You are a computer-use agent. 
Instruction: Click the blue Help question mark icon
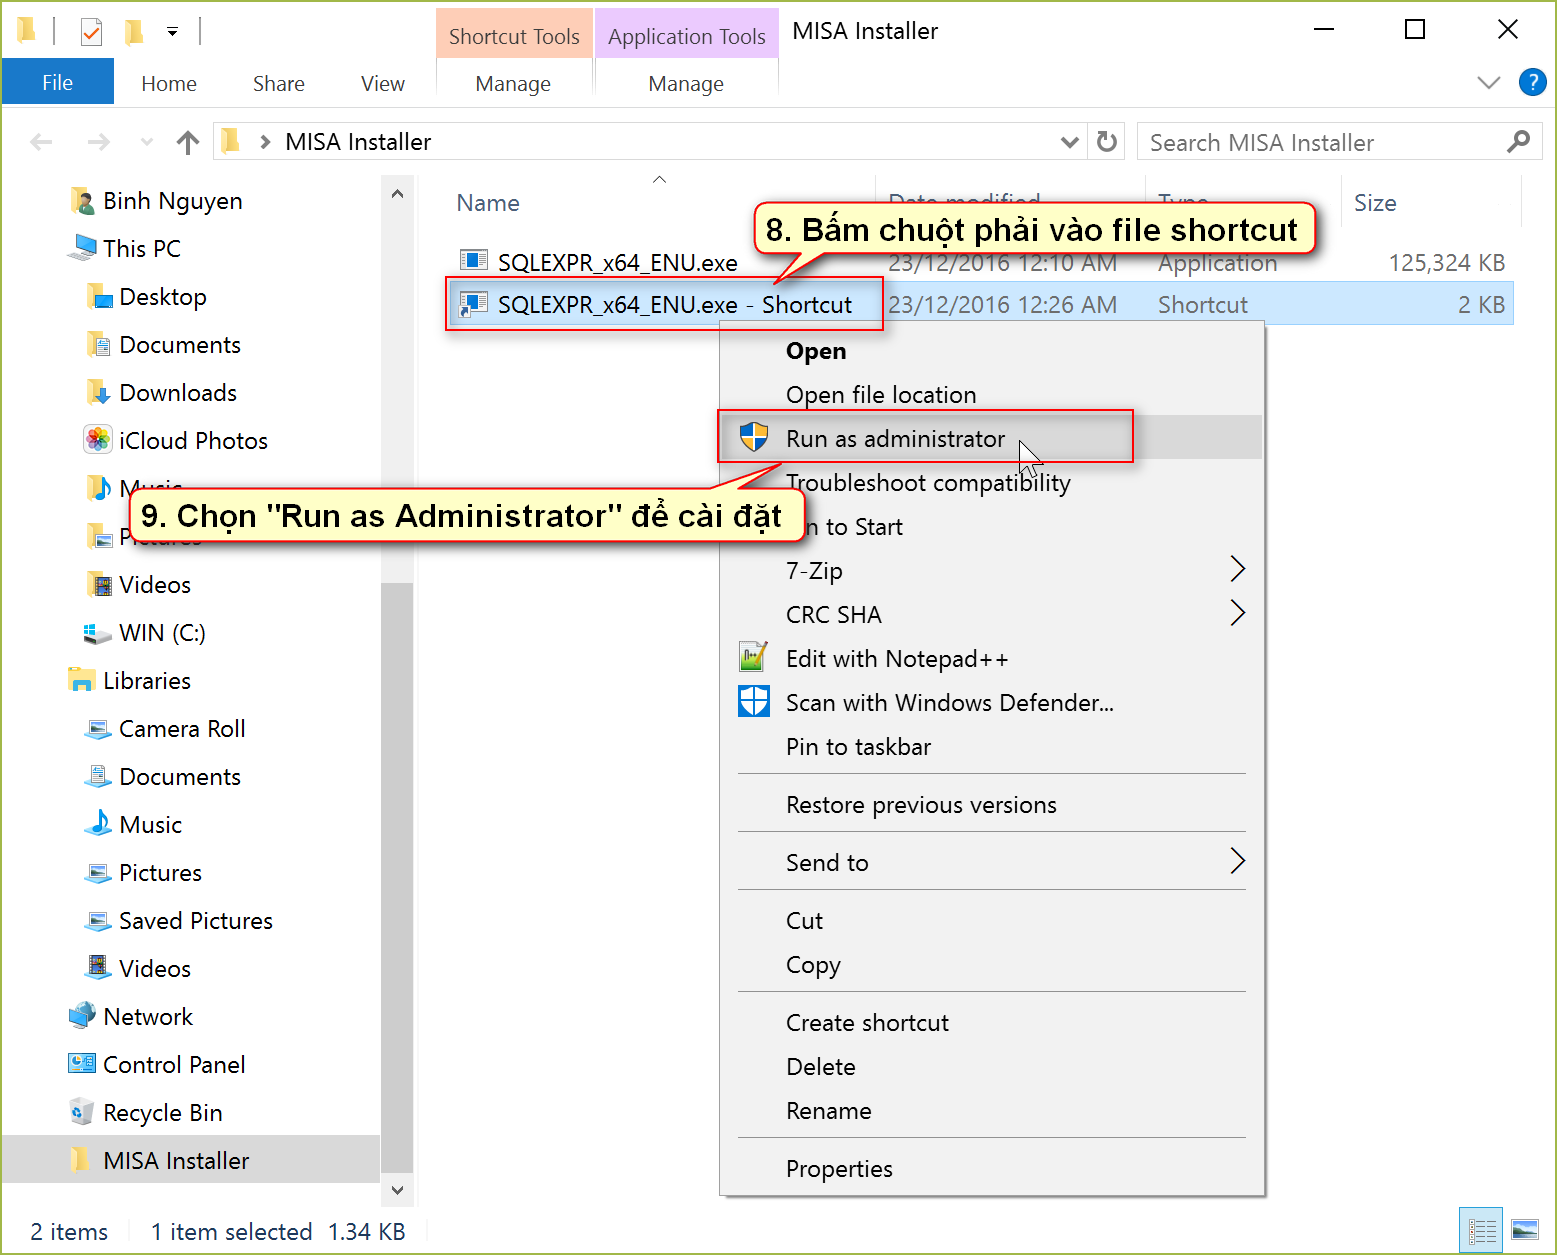coord(1532,82)
